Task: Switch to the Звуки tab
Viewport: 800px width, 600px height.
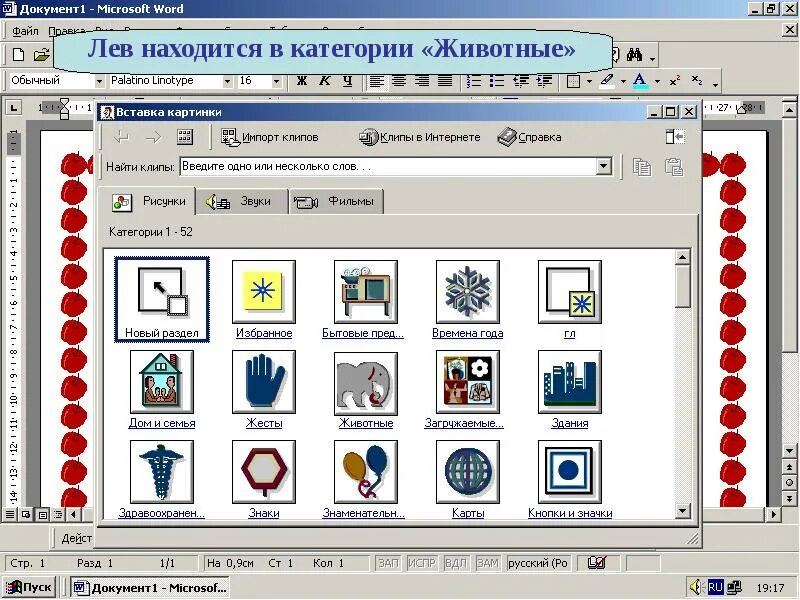Action: [242, 202]
